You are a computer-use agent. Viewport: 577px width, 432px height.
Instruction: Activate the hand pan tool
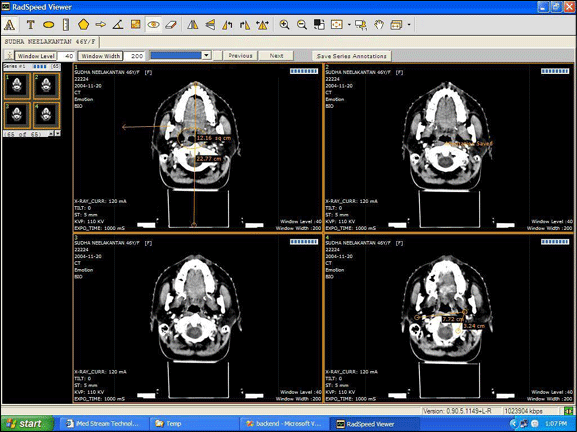point(379,25)
